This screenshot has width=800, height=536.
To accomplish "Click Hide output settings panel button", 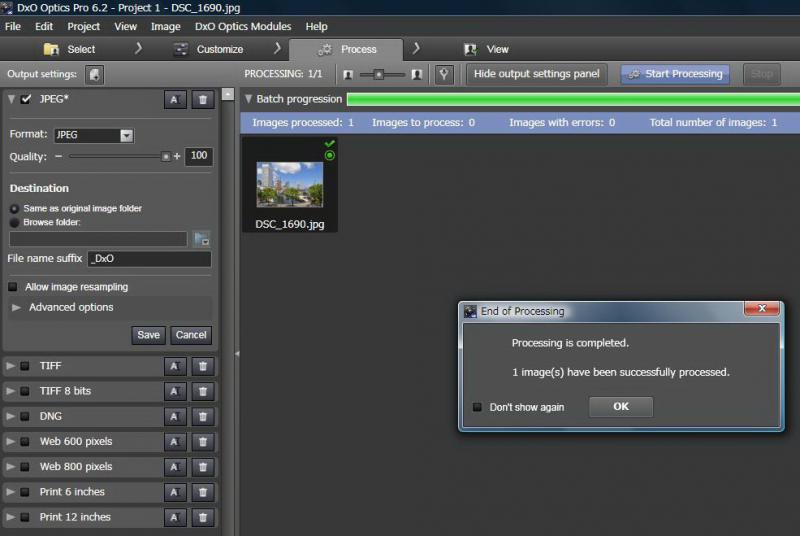I will (537, 74).
